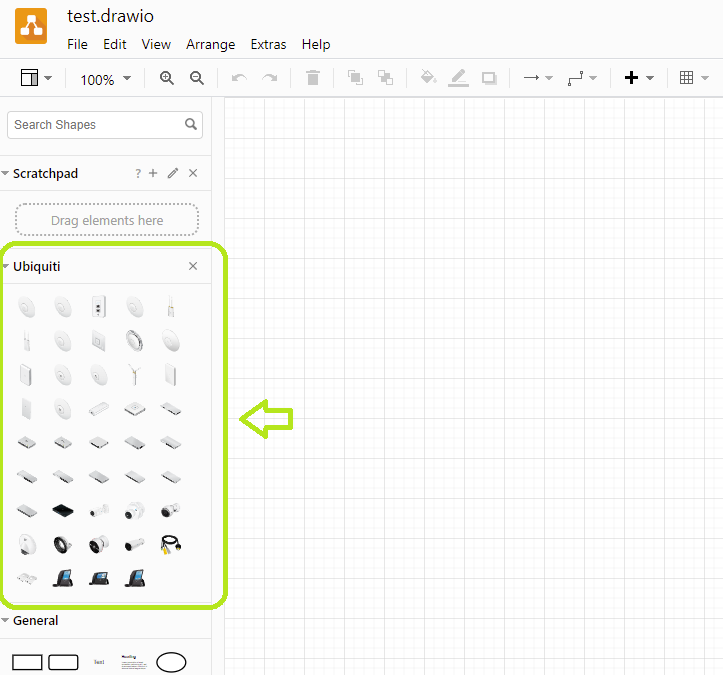Select the last desk phone shape
Viewport: 723px width, 675px height.
click(x=135, y=578)
